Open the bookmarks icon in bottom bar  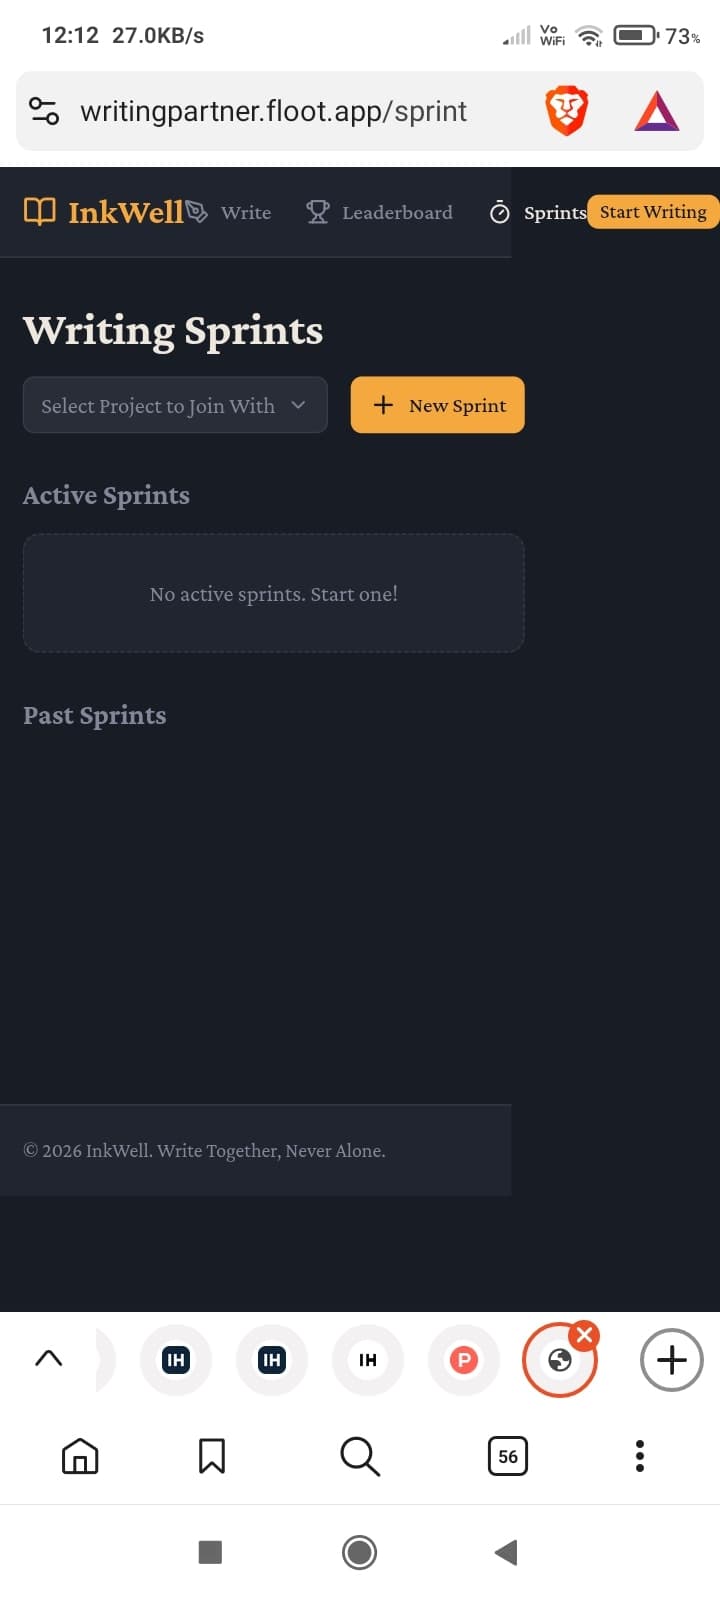(211, 1456)
